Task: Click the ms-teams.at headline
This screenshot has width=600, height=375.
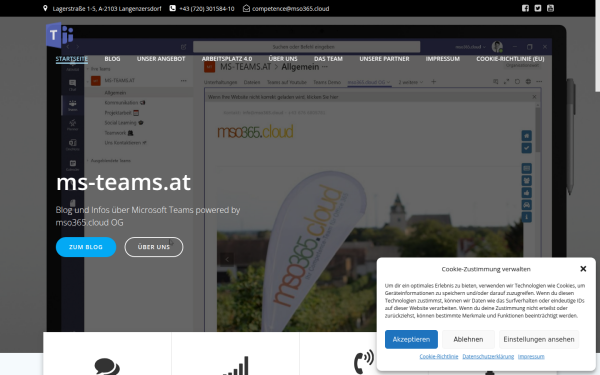Action: [x=123, y=182]
